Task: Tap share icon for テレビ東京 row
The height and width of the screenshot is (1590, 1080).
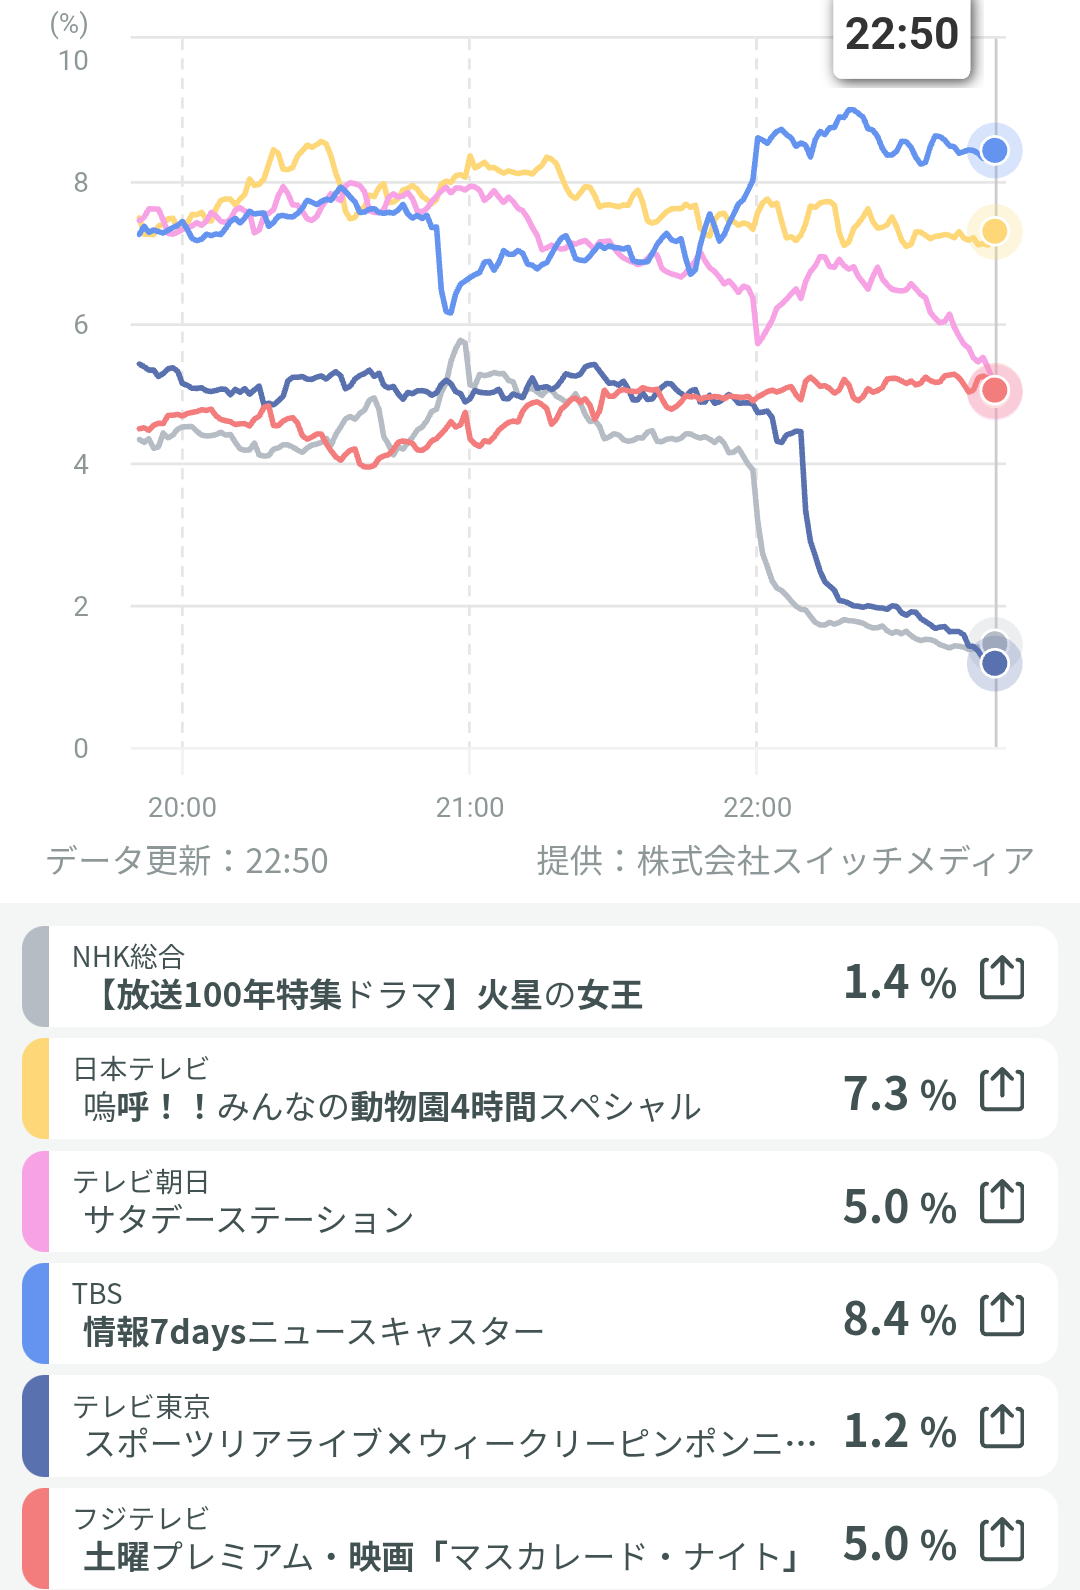Action: (1002, 1427)
